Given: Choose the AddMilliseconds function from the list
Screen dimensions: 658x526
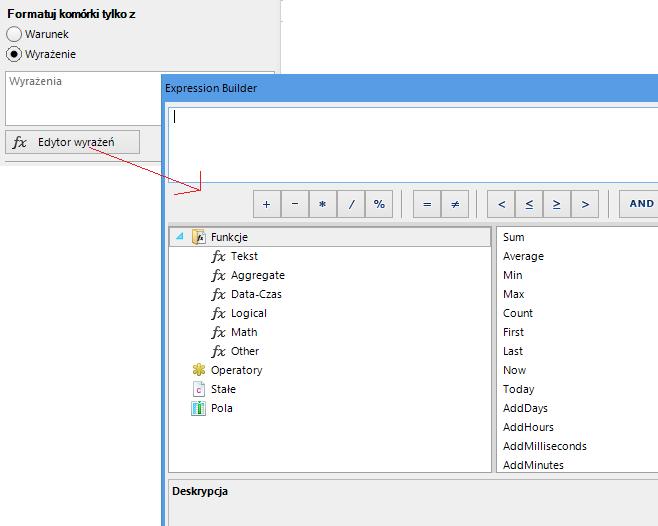Looking at the screenshot, I should click(545, 446).
